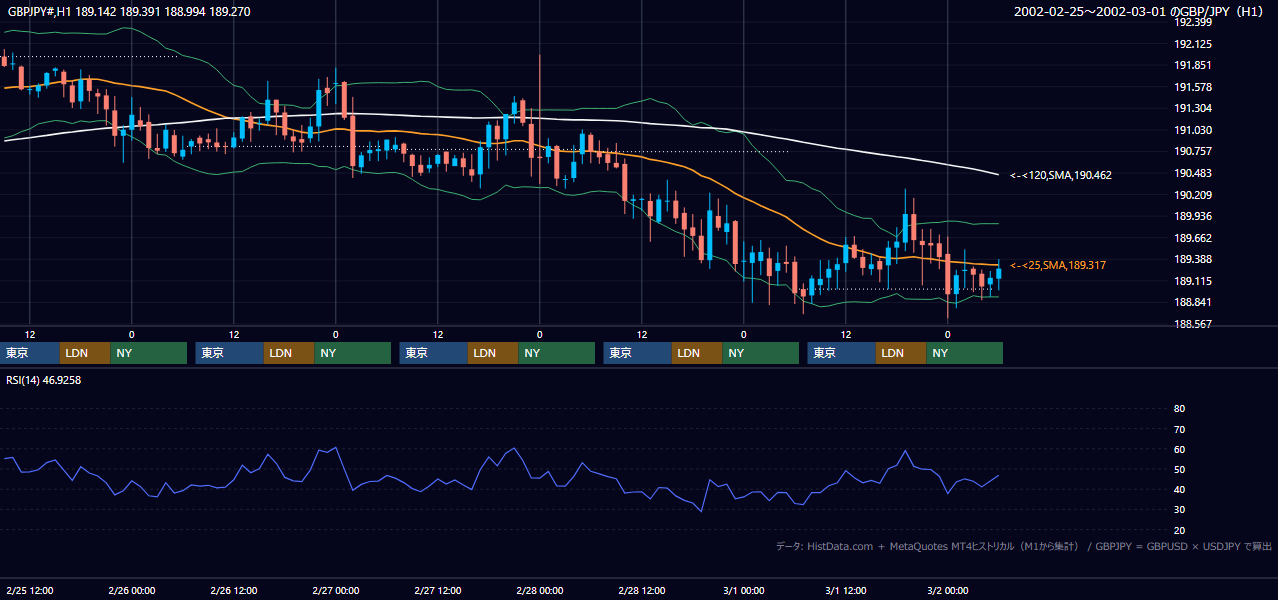Screen dimensions: 1278x600
Task: Click price axis value 192.399
Action: click(x=1192, y=23)
